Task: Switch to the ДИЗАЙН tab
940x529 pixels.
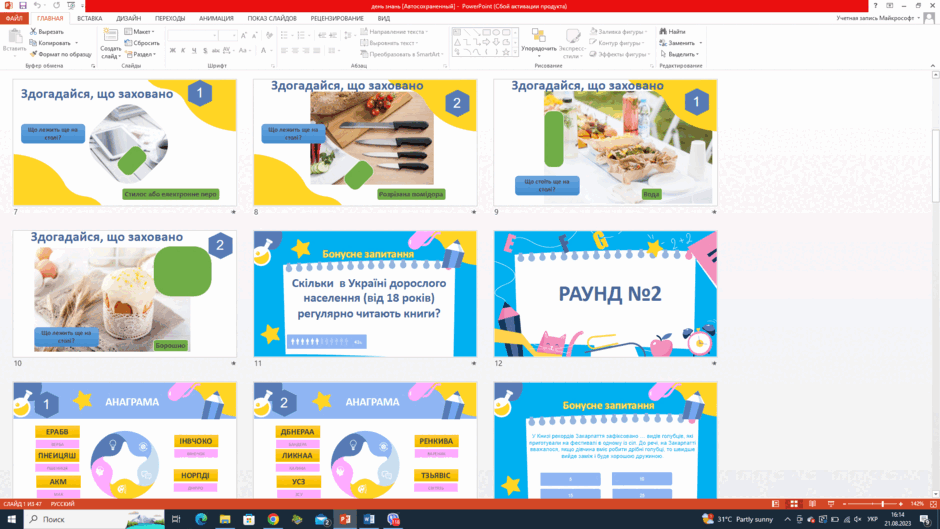Action: [x=128, y=18]
